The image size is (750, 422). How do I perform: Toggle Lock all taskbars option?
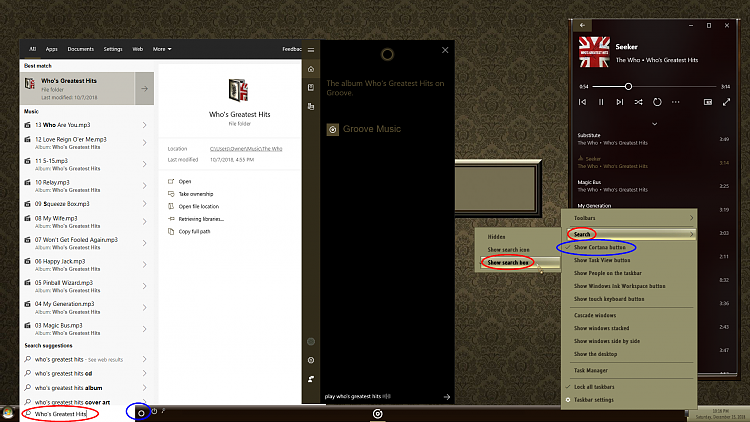(595, 387)
